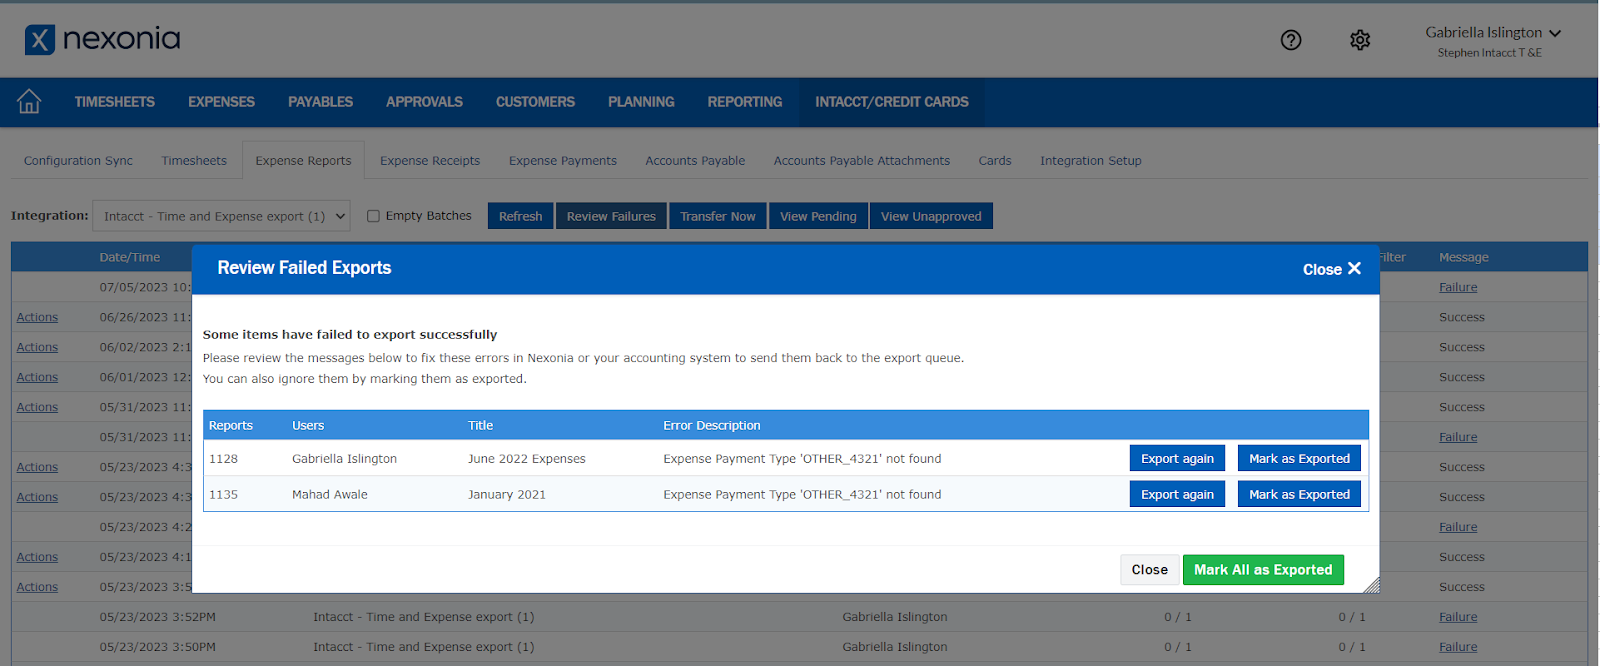Switch to the Accounts Payable tab

click(x=695, y=161)
